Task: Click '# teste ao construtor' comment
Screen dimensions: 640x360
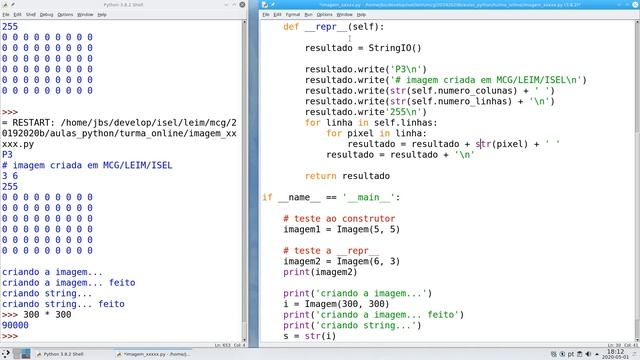Action: (339, 218)
